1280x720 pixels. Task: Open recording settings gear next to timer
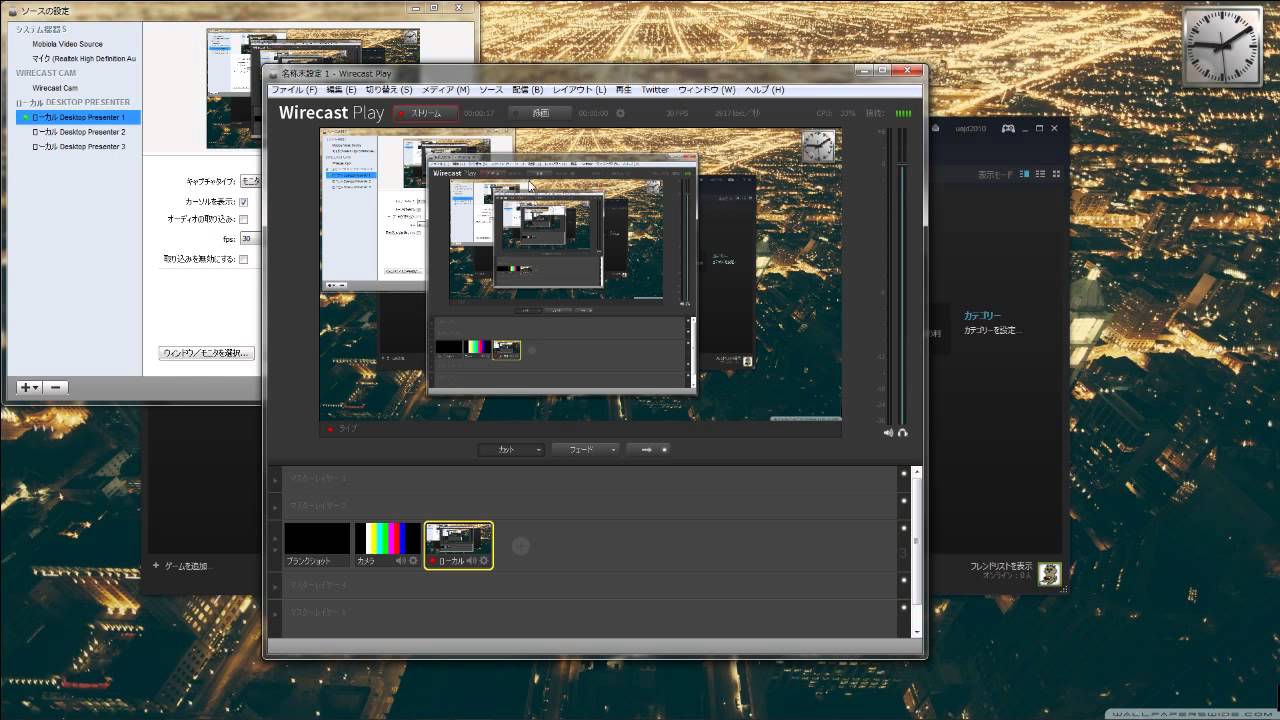pyautogui.click(x=620, y=113)
